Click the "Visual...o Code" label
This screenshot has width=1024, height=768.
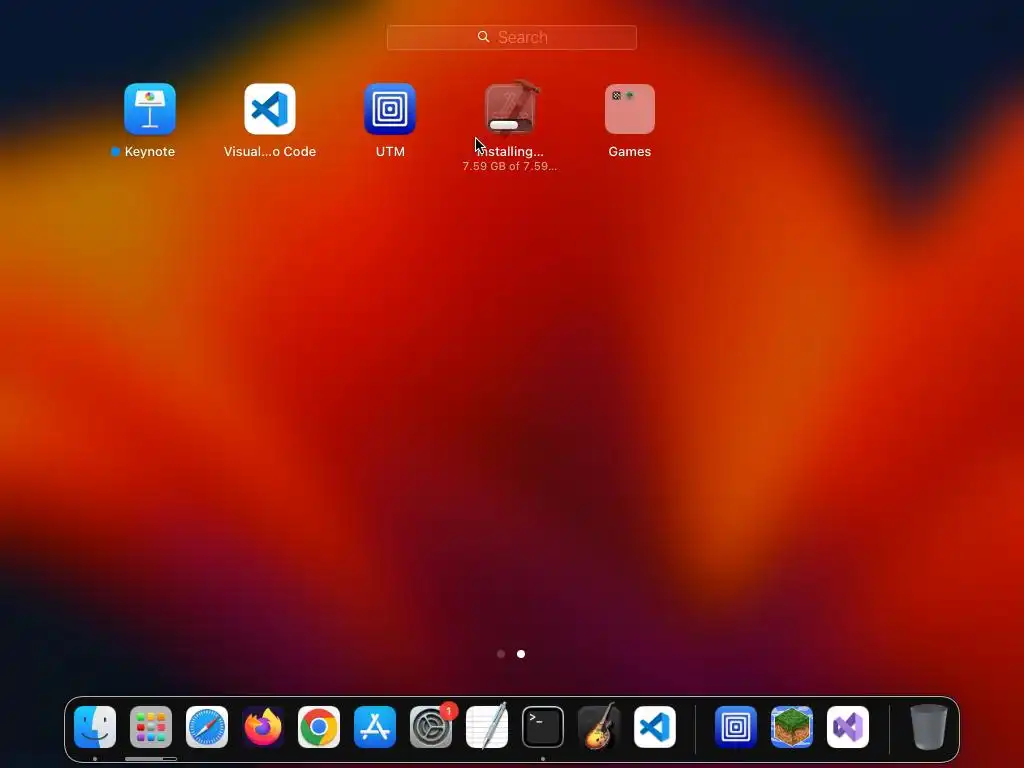(270, 152)
